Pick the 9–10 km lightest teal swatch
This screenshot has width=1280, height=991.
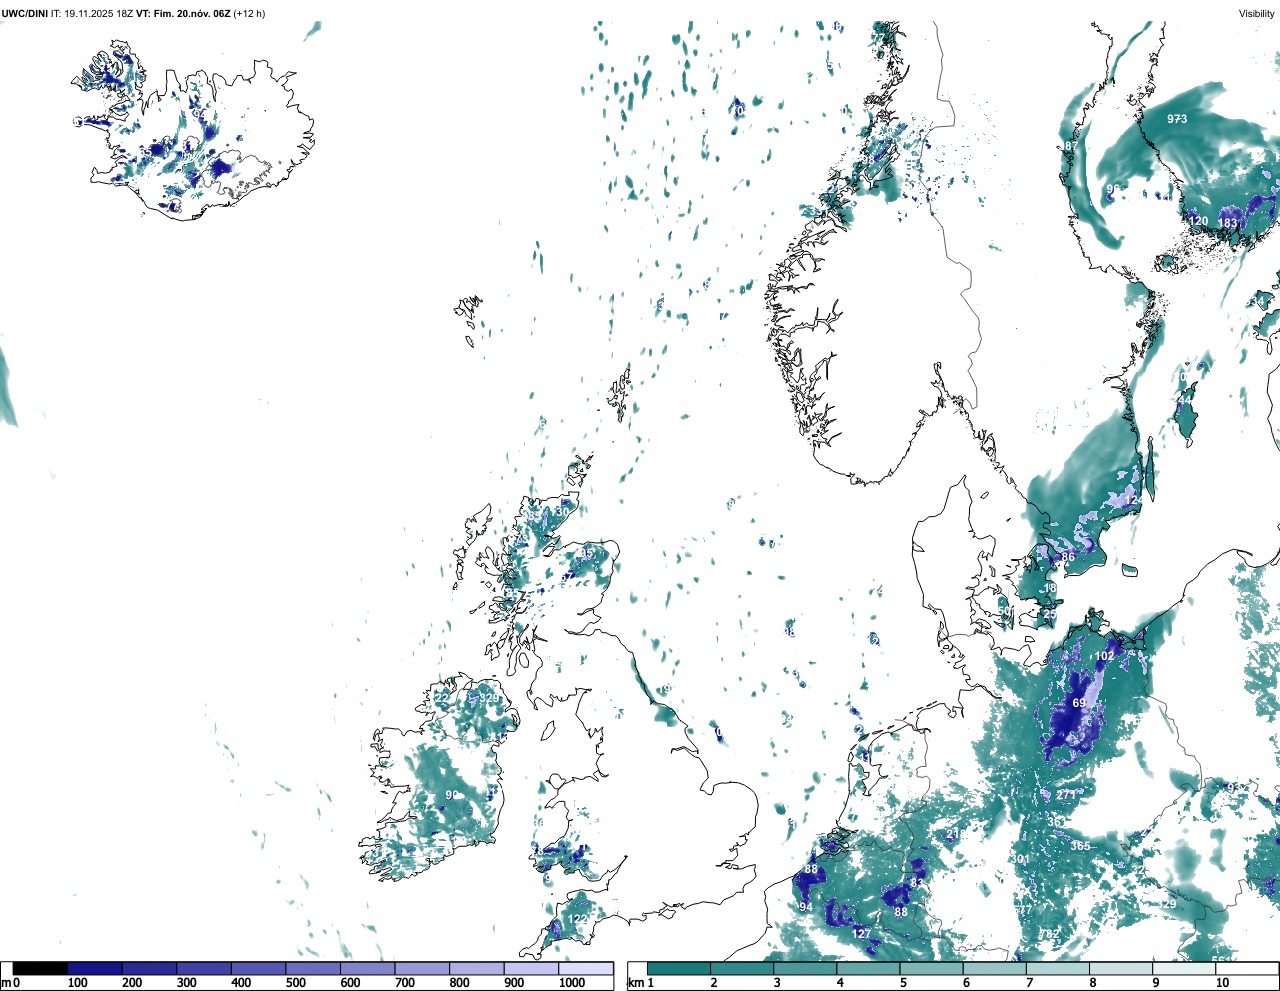(x=1184, y=968)
